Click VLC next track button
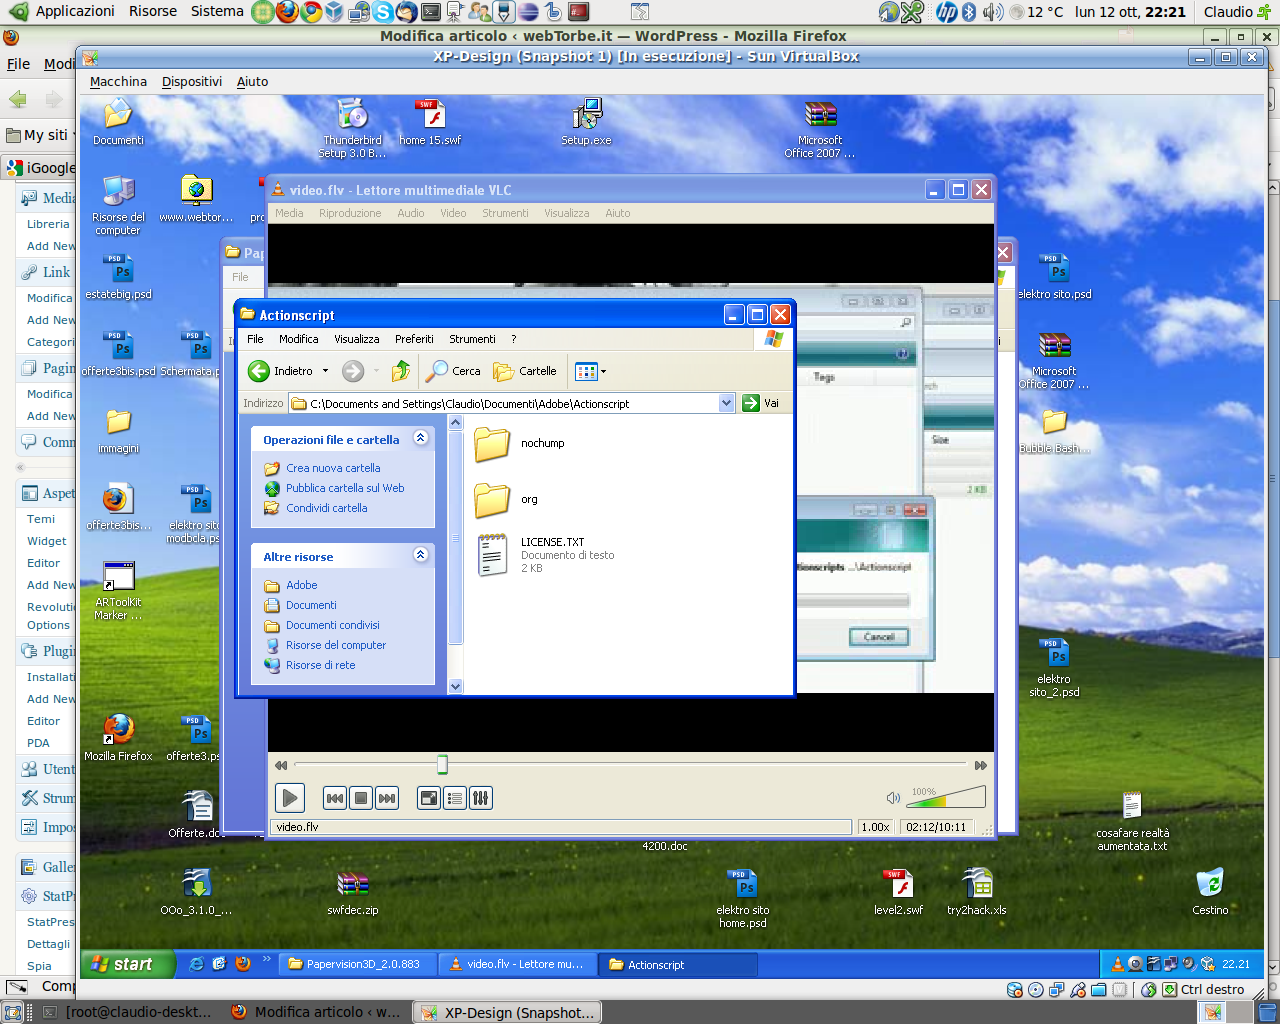The width and height of the screenshot is (1280, 1024). pyautogui.click(x=387, y=798)
